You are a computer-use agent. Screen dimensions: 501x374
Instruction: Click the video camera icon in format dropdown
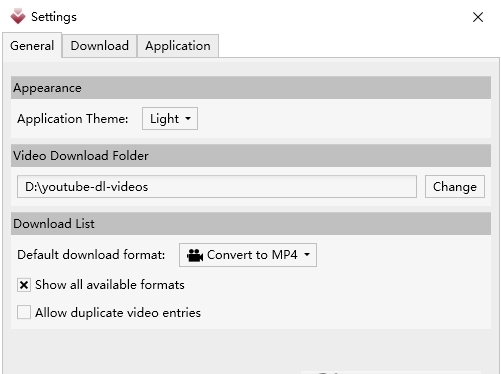195,255
